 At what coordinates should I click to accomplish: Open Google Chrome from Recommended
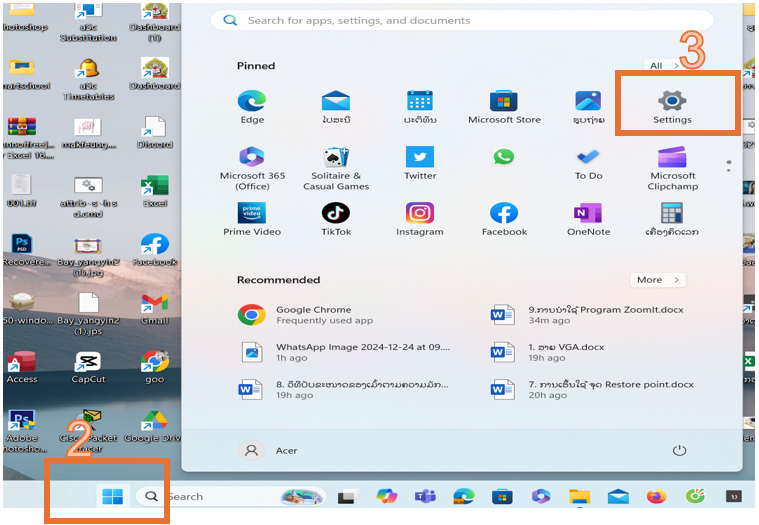[312, 315]
